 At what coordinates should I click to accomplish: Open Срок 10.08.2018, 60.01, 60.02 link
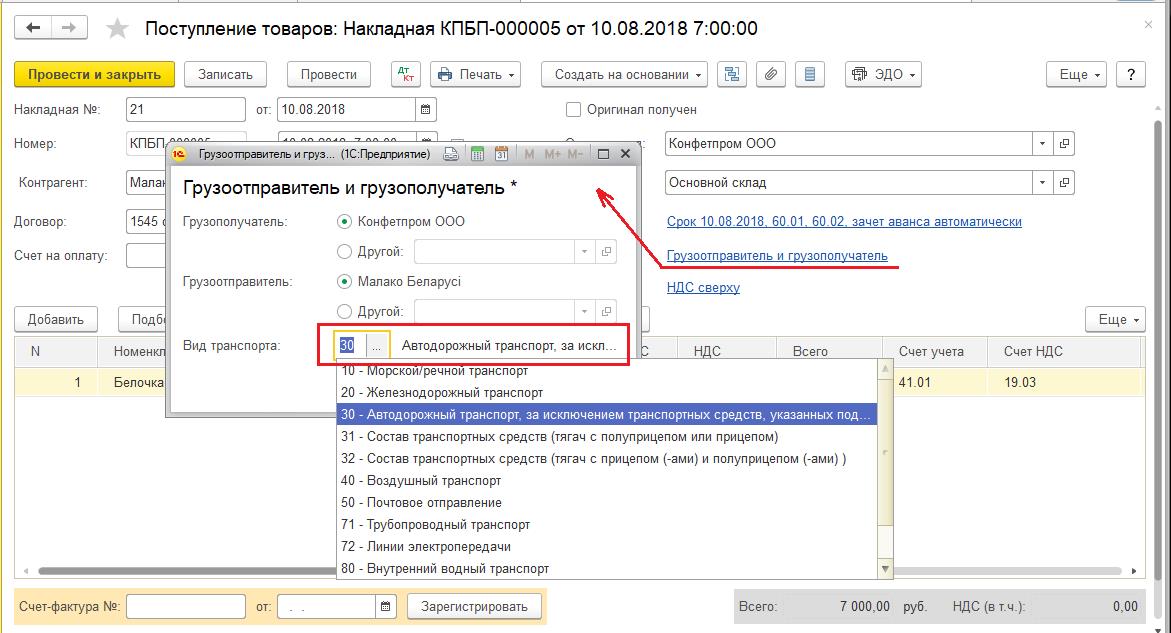click(844, 222)
